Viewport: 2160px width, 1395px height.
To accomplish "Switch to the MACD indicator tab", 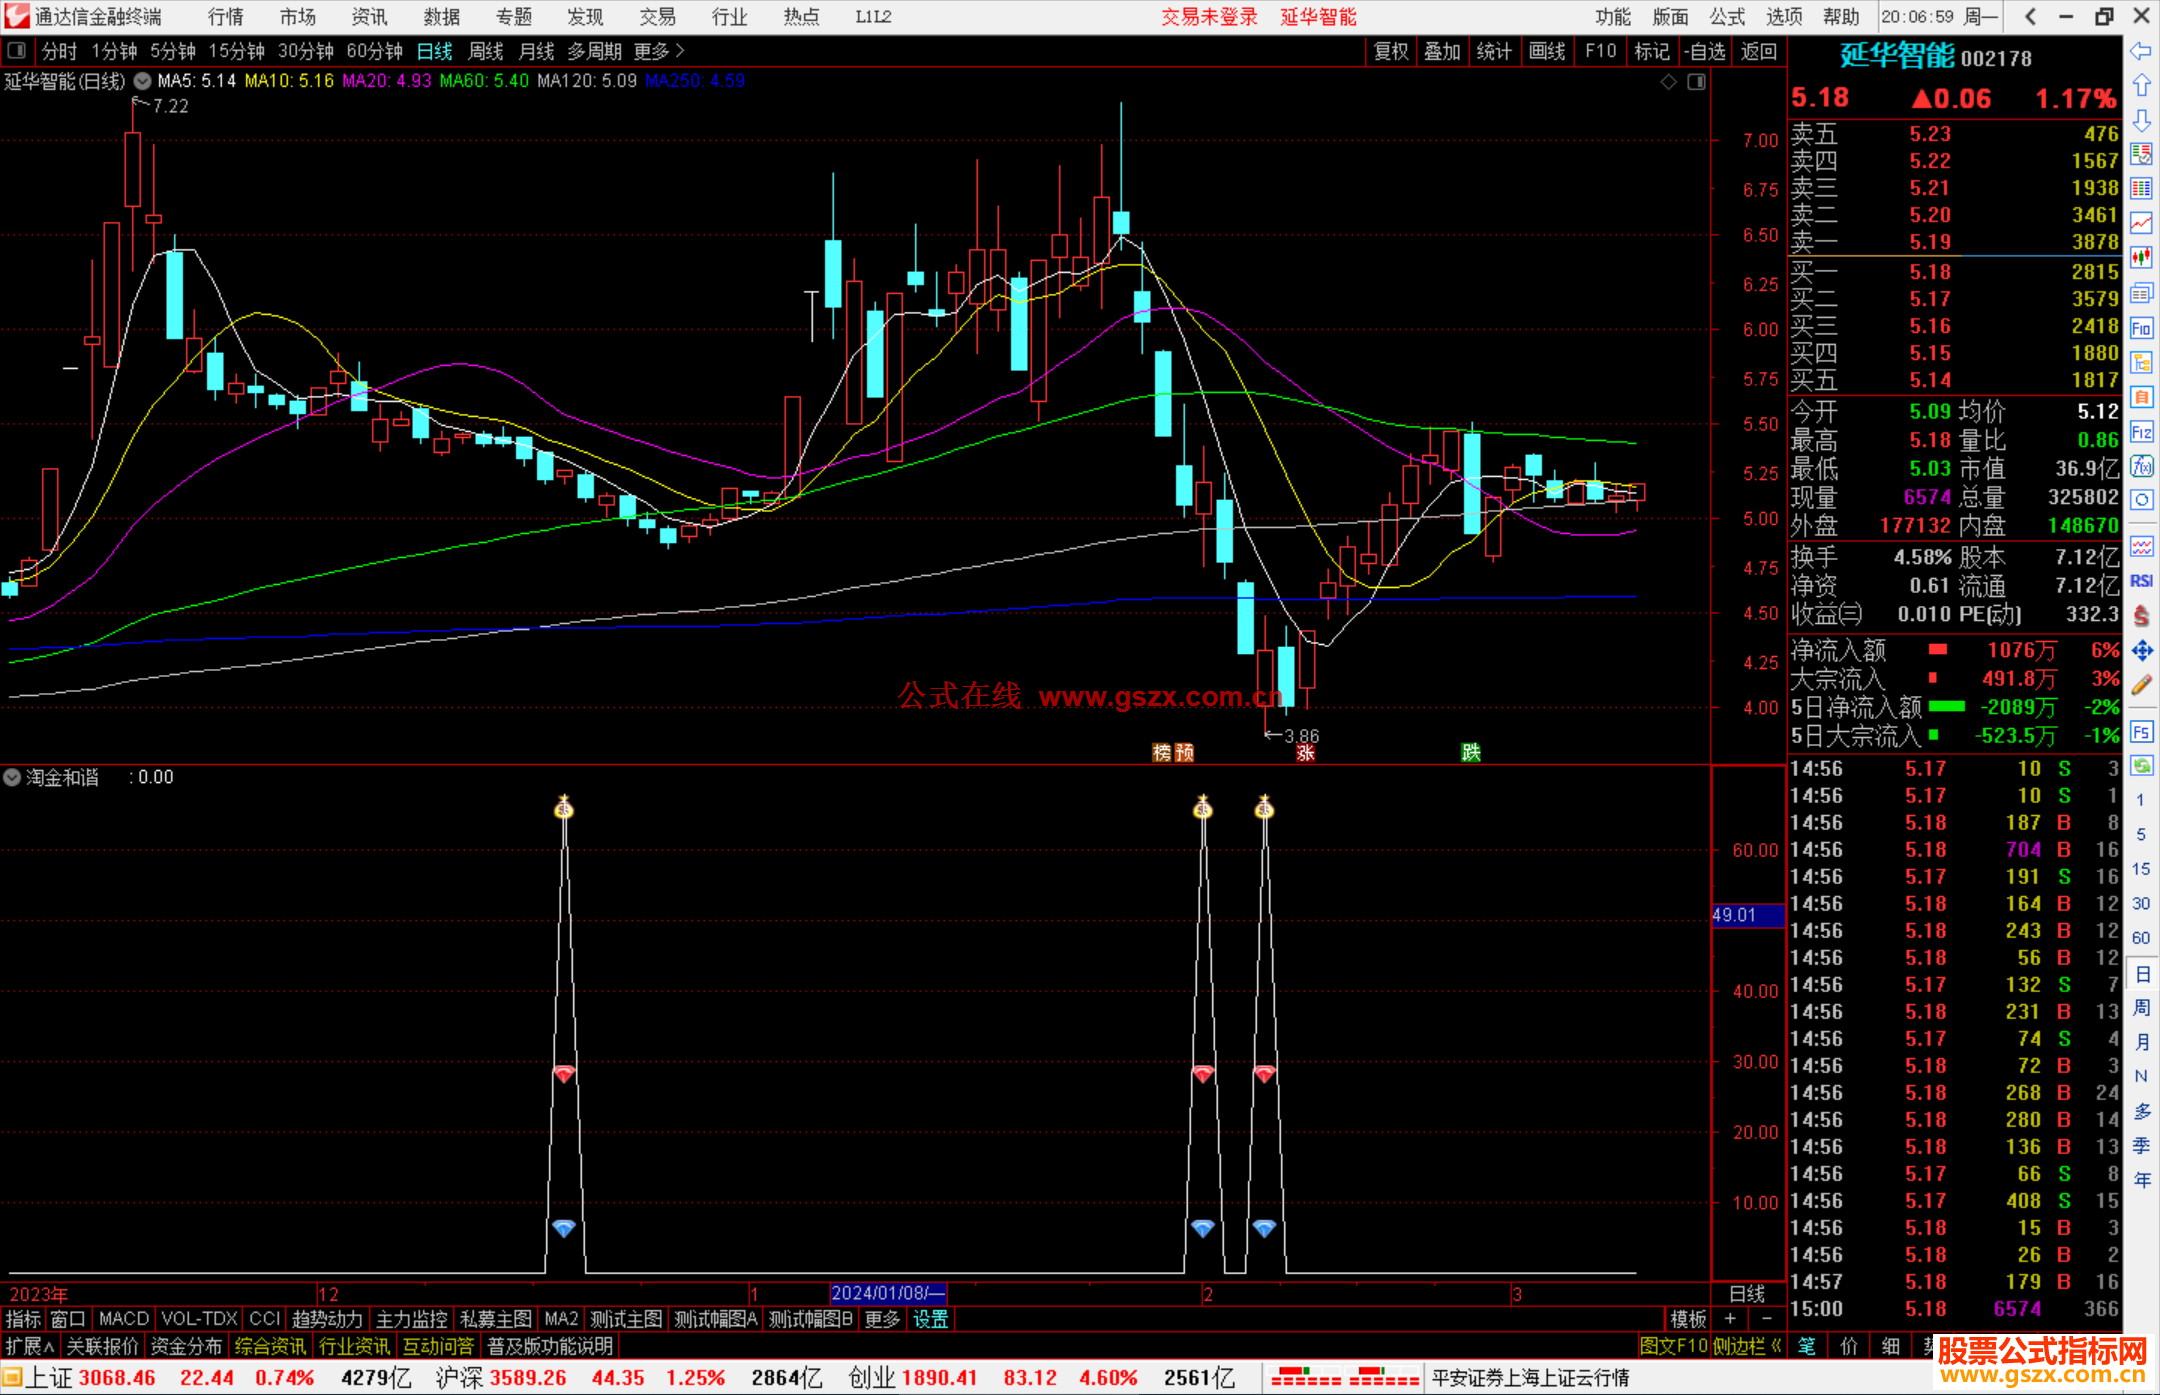I will tap(123, 1319).
